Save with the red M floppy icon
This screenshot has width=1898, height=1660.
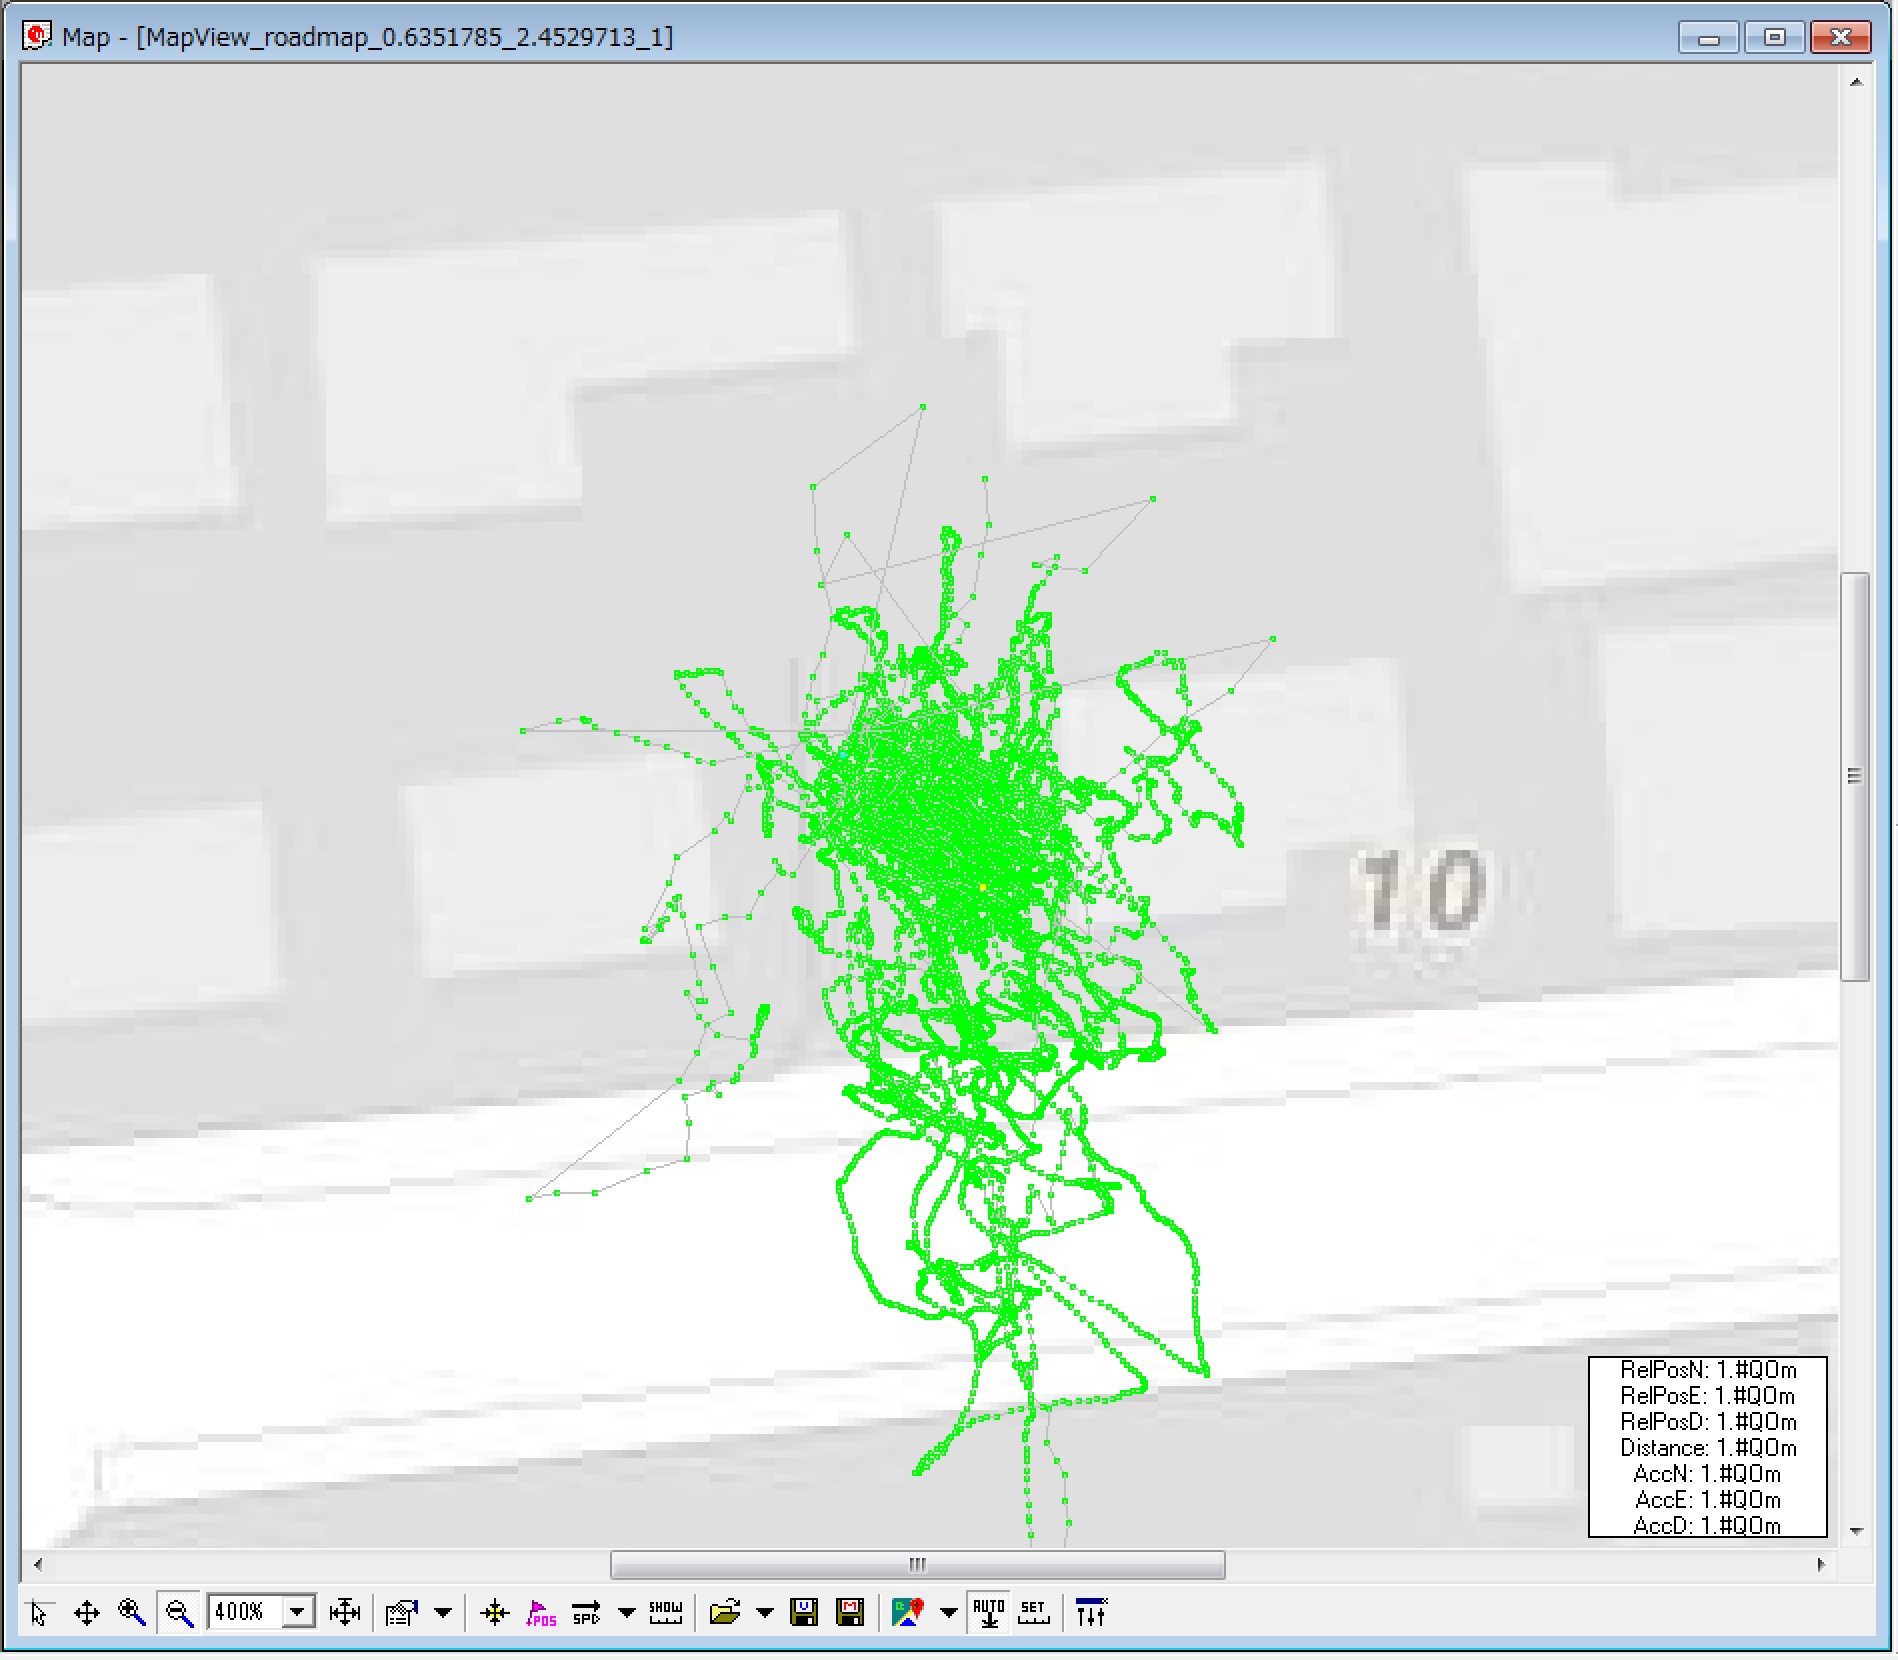click(850, 1613)
